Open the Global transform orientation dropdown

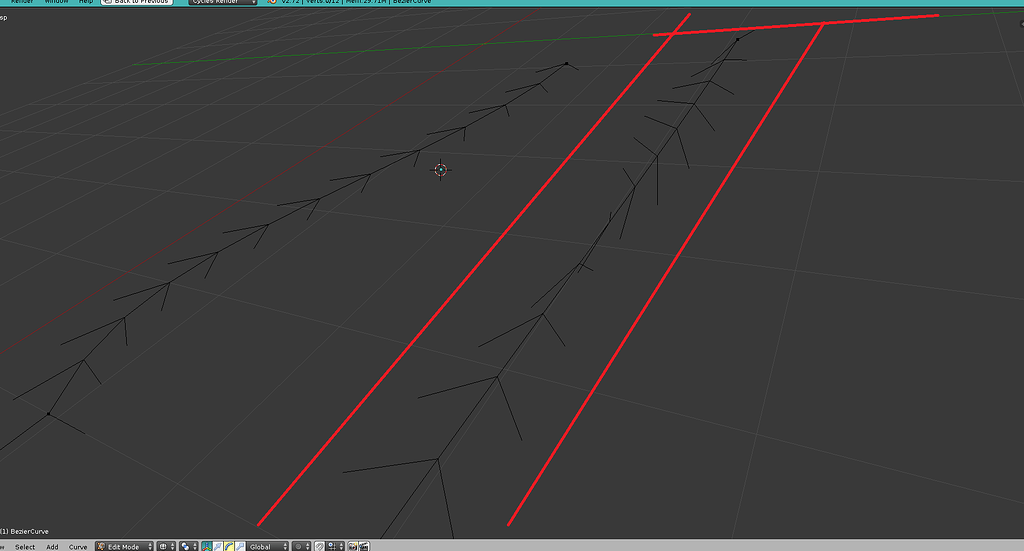[268, 546]
